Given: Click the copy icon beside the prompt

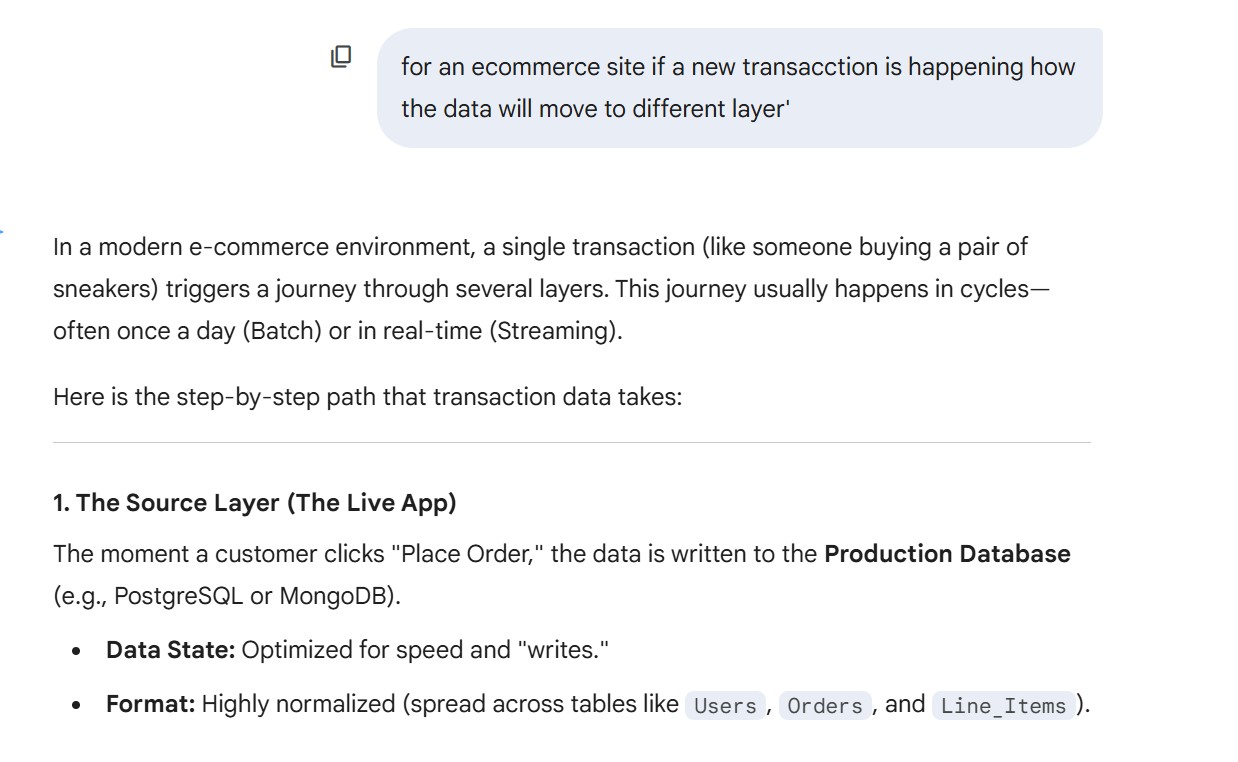Looking at the screenshot, I should click(341, 57).
